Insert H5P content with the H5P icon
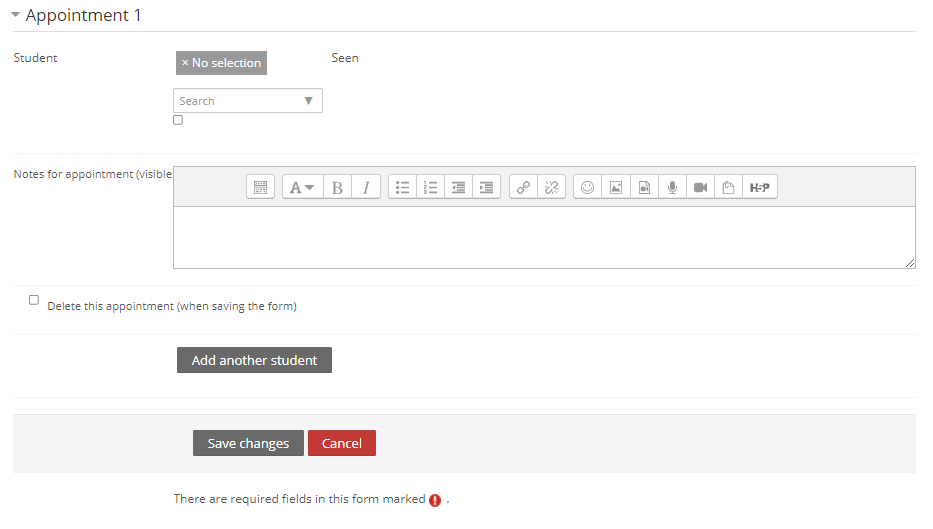The width and height of the screenshot is (933, 529). point(760,187)
